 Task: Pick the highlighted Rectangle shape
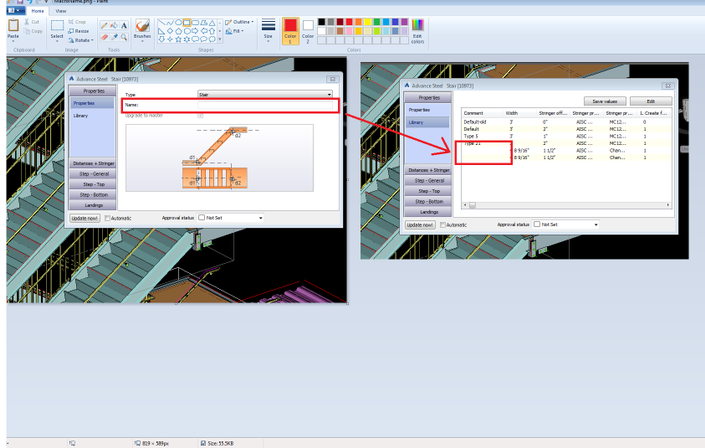[x=187, y=22]
